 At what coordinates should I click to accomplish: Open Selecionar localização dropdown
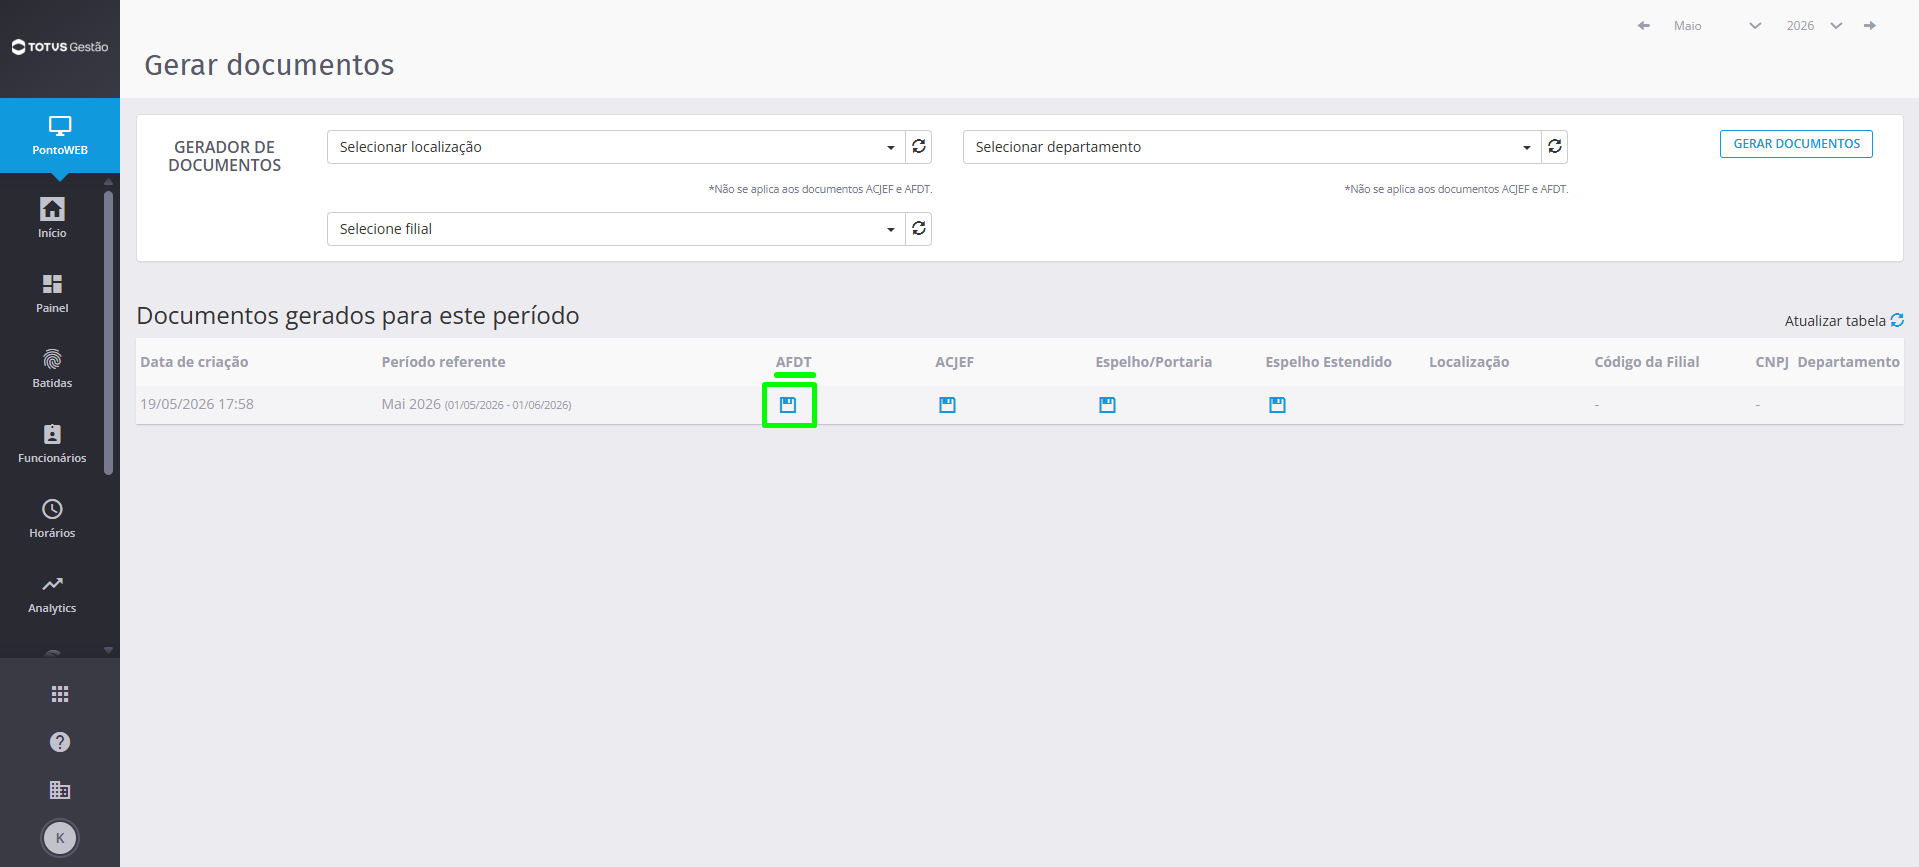coord(616,147)
